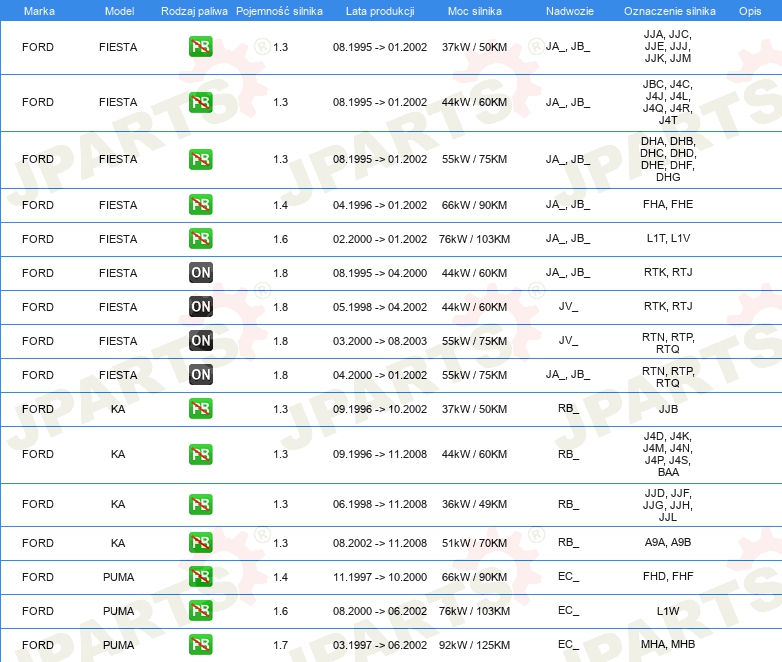782x662 pixels.
Task: Click the 51kW / 70KM power value
Action: [x=474, y=543]
